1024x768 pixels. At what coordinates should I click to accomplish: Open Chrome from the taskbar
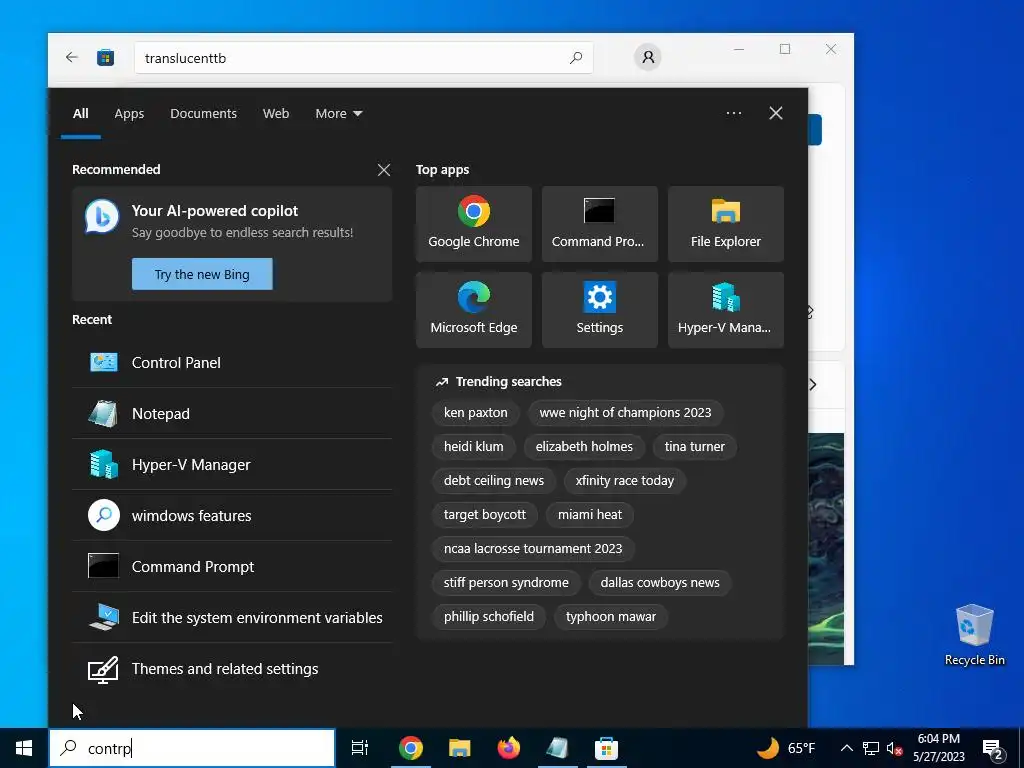411,748
